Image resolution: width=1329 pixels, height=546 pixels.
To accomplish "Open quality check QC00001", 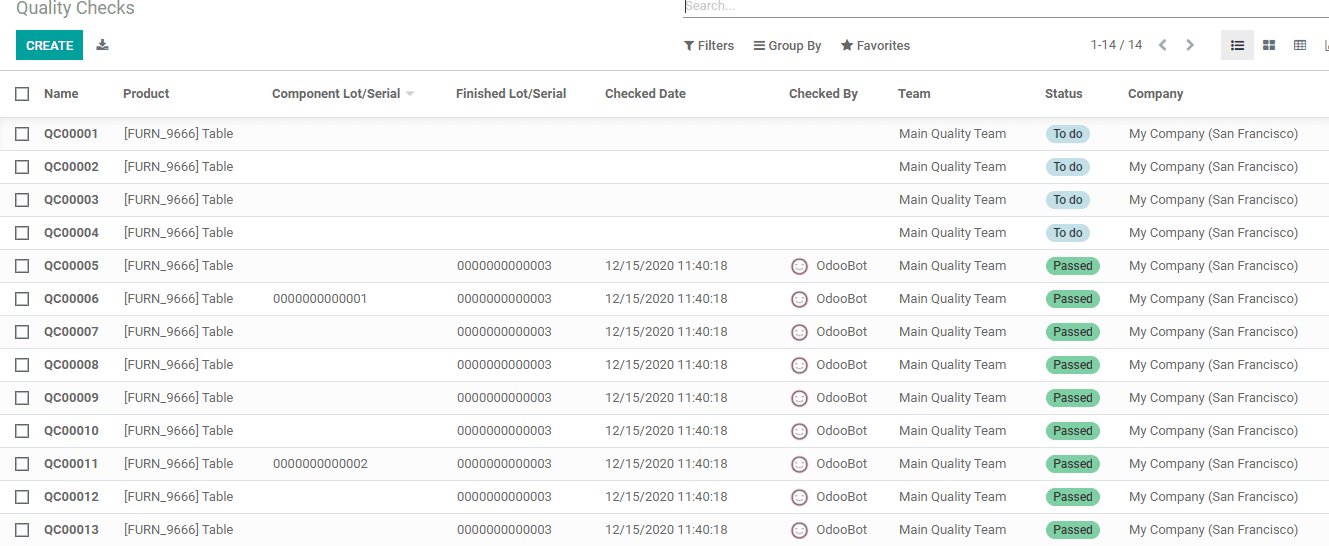I will point(71,134).
